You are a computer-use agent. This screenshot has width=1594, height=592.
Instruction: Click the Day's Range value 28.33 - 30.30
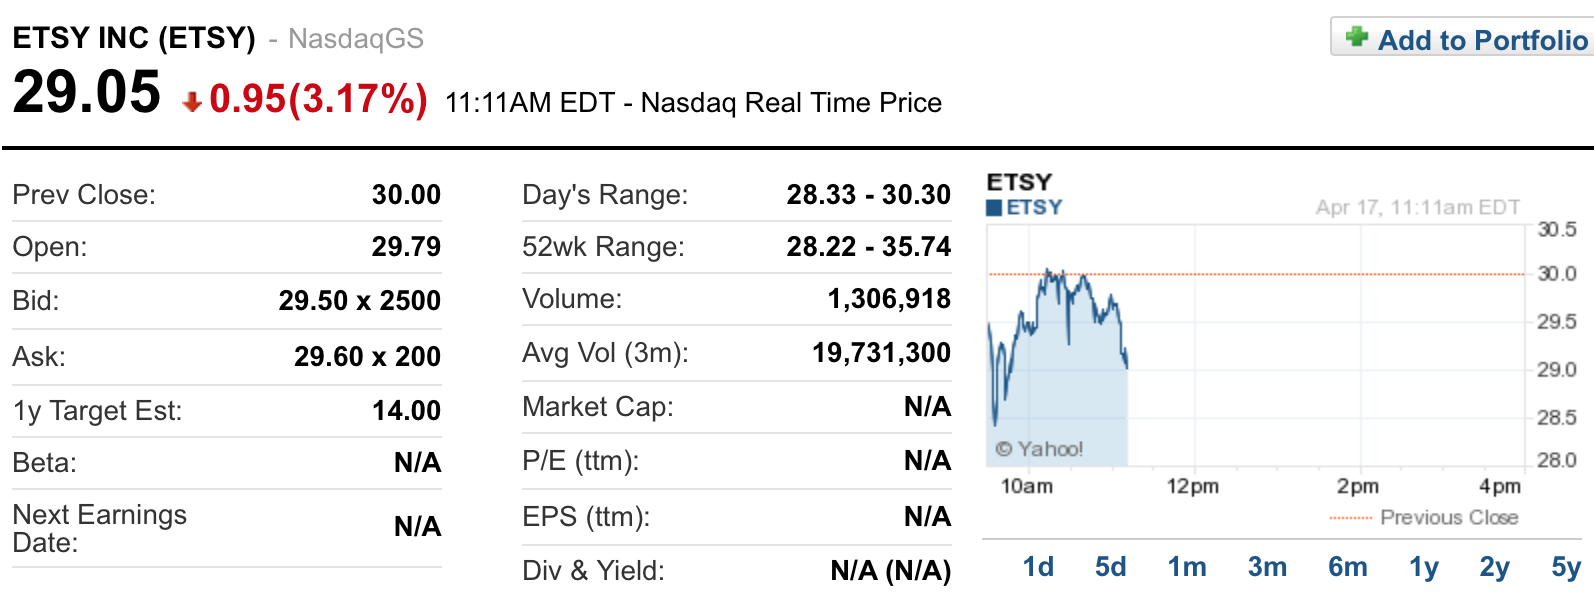(866, 194)
